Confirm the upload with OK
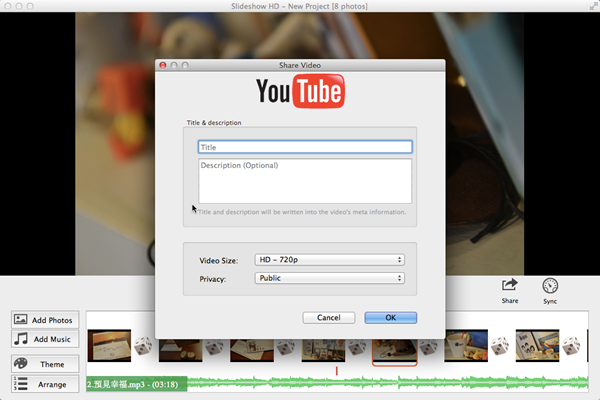 (391, 318)
